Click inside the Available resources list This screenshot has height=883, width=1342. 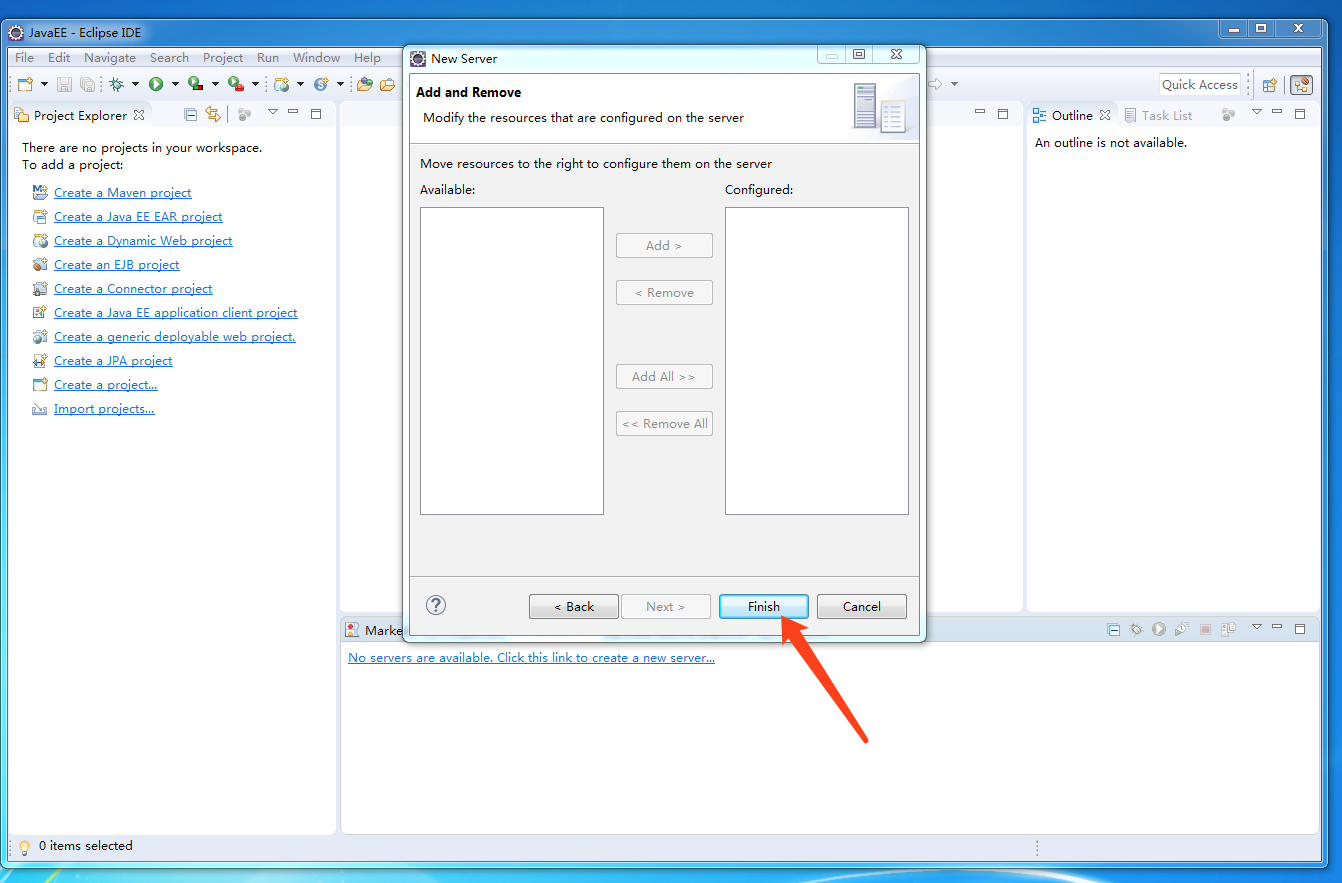click(512, 361)
